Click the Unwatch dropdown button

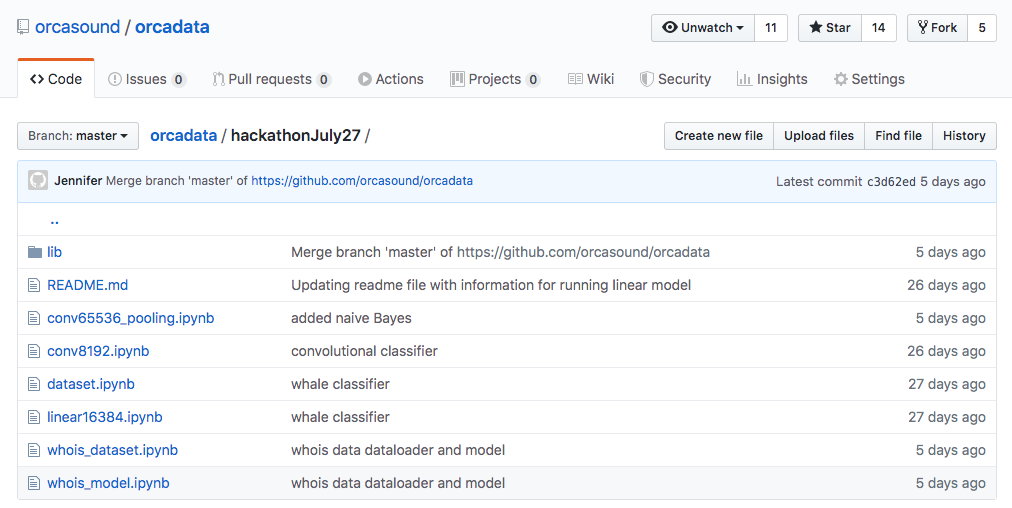(x=703, y=28)
